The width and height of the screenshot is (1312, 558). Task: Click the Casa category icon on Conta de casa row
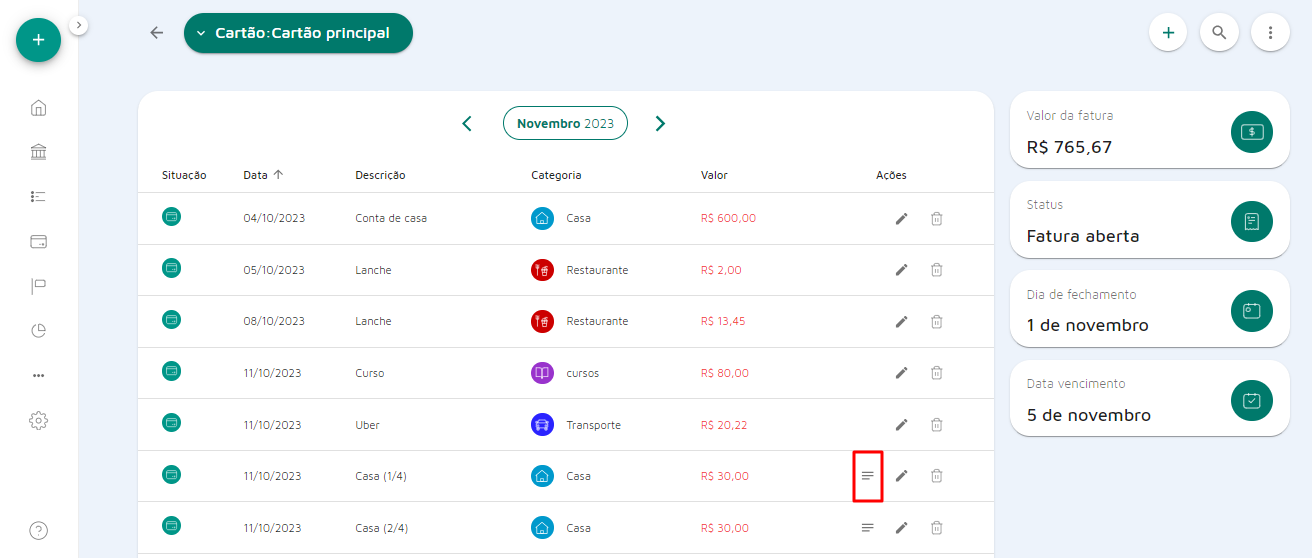pyautogui.click(x=542, y=218)
